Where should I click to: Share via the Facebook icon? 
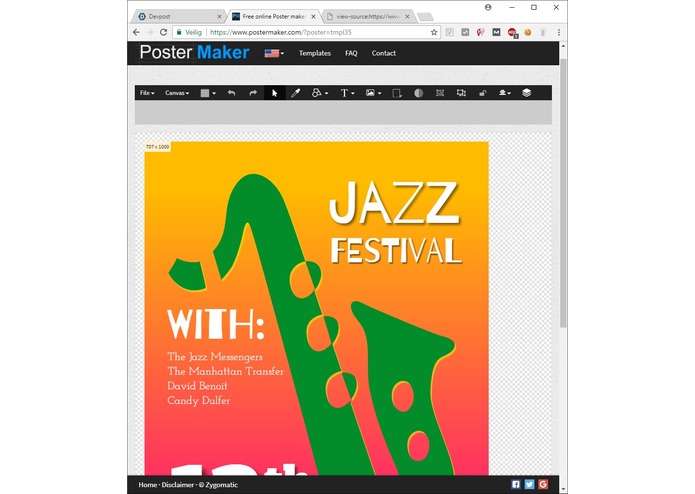(x=515, y=484)
